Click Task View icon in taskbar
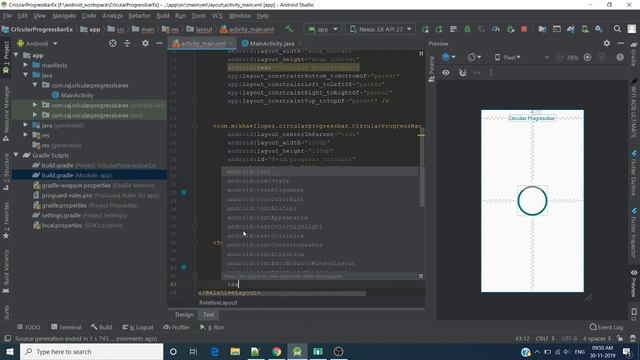This screenshot has height=360, width=640. [193, 351]
